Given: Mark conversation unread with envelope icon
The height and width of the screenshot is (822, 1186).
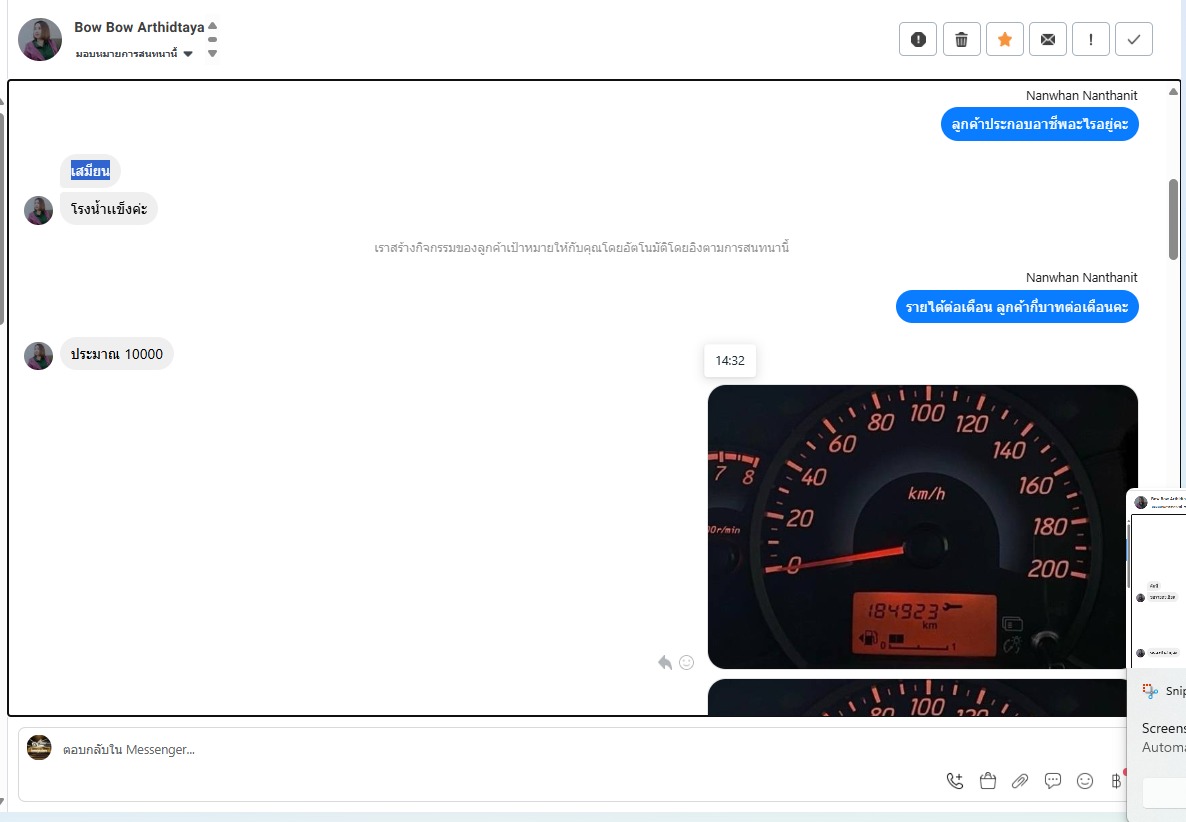Looking at the screenshot, I should 1048,39.
